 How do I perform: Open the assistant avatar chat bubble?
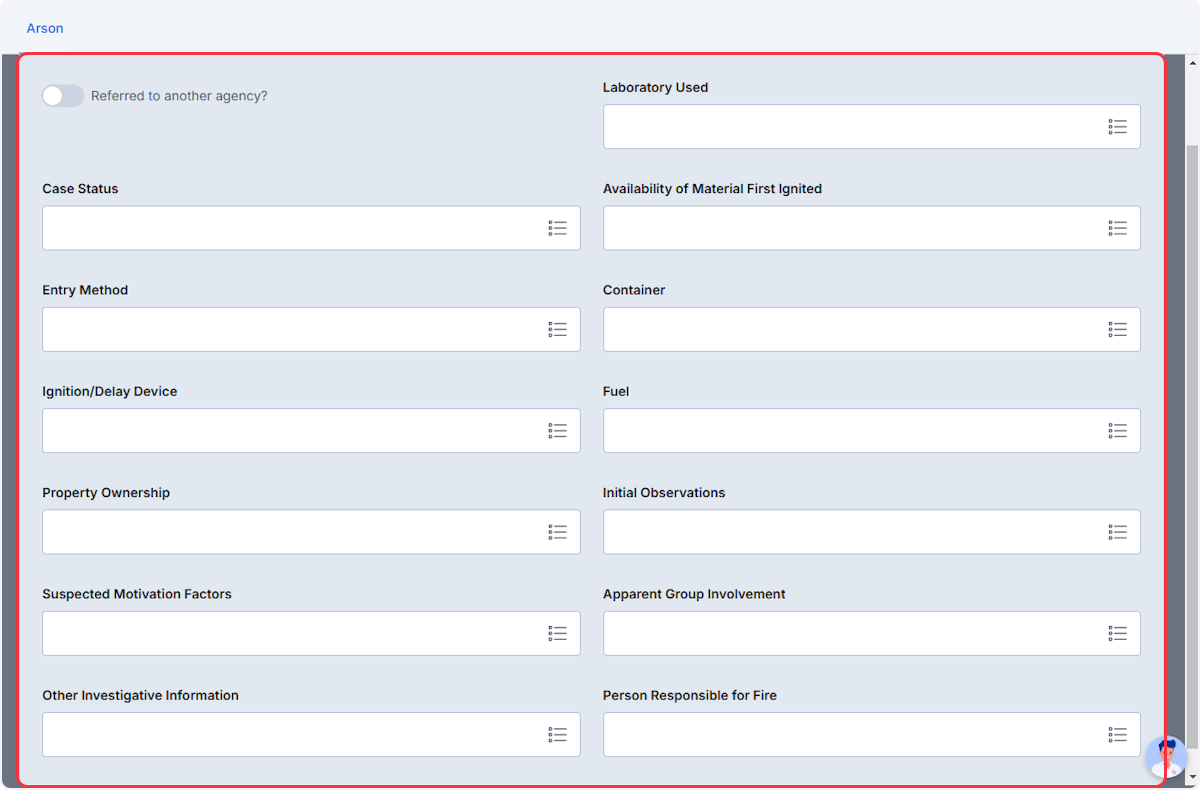point(1166,757)
